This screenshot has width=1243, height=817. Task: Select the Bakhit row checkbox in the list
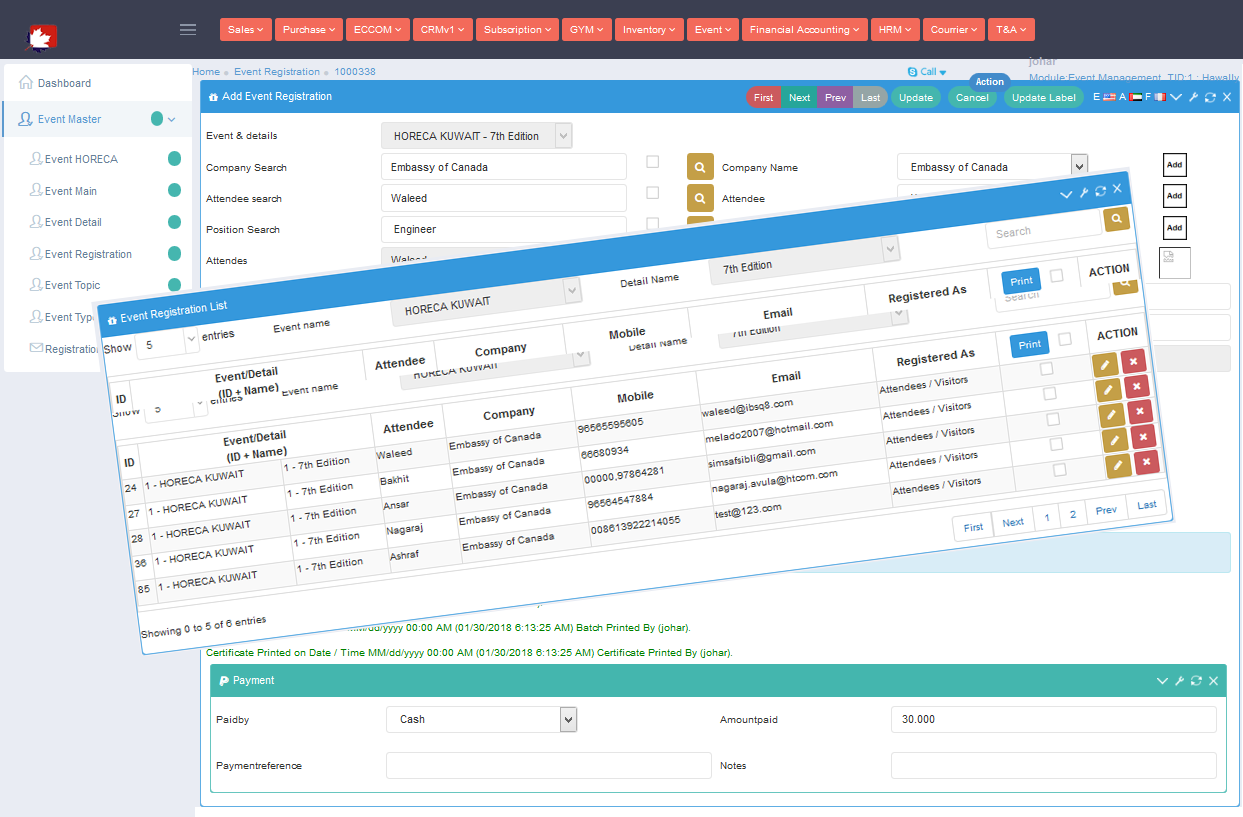point(1049,394)
